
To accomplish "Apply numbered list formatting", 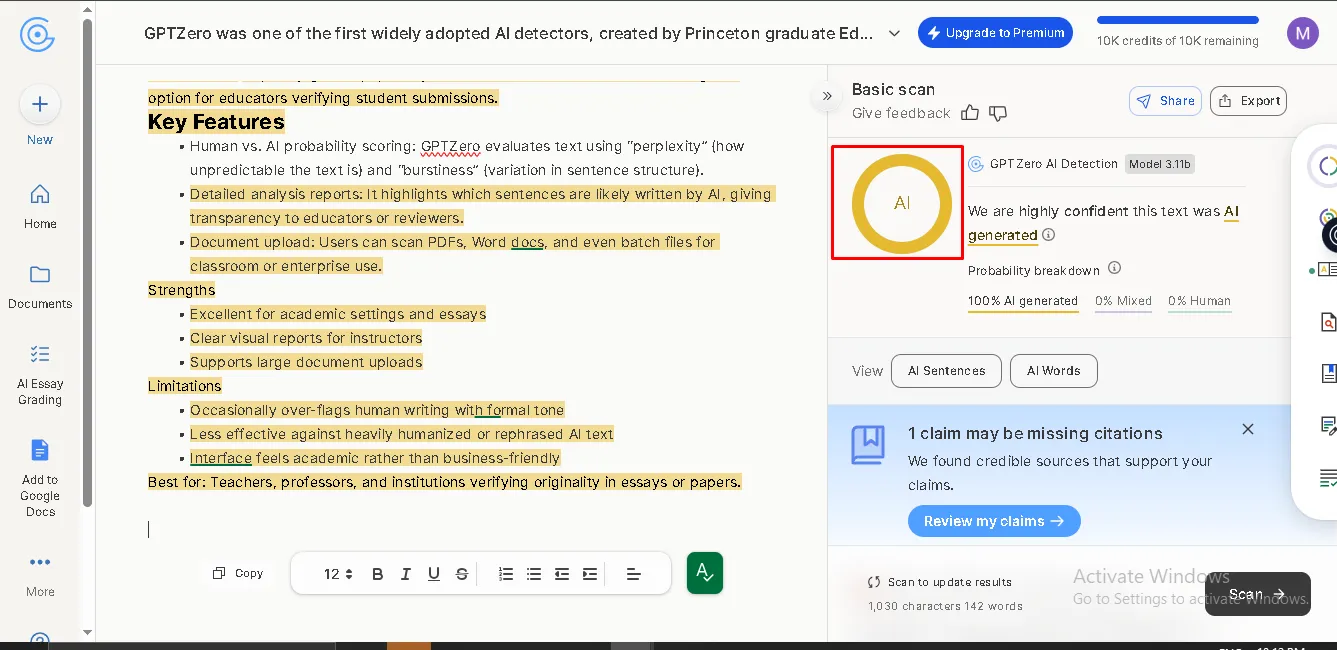I will pyautogui.click(x=506, y=574).
